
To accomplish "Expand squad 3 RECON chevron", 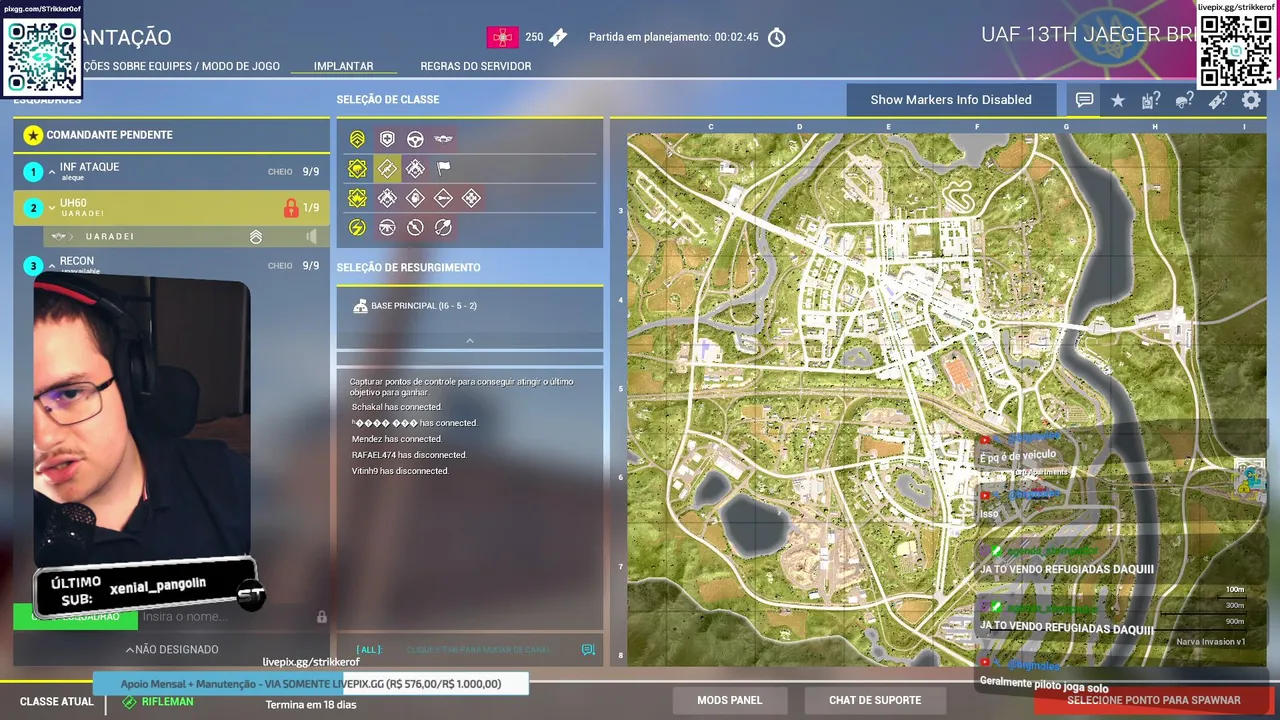I will (52, 266).
